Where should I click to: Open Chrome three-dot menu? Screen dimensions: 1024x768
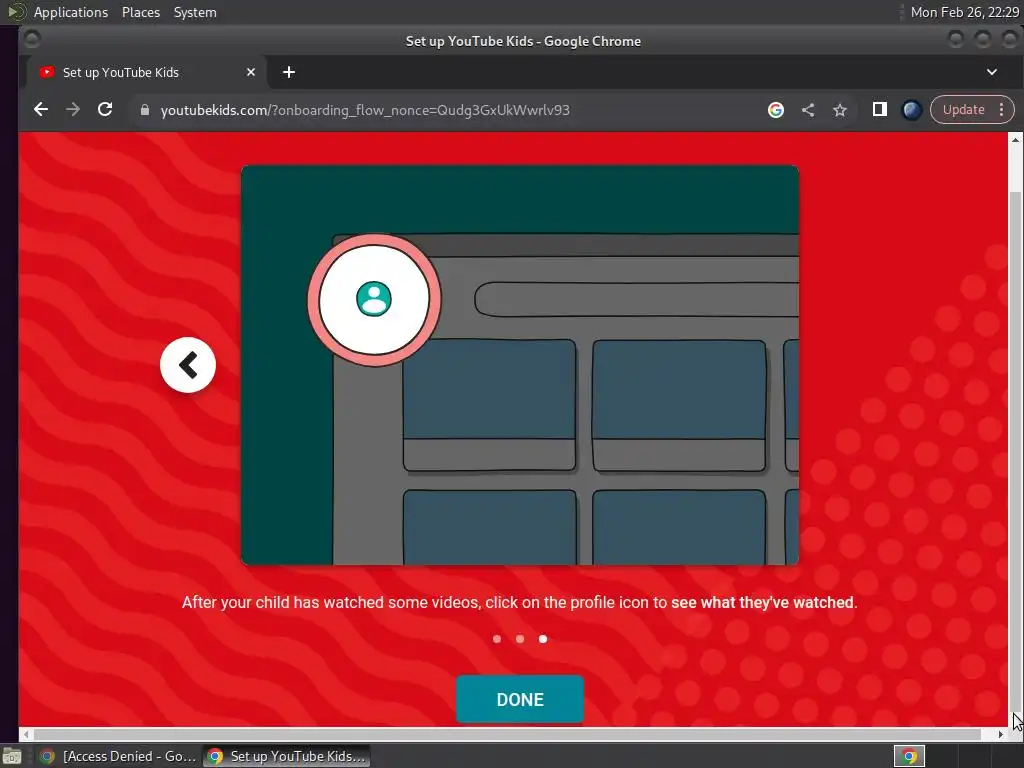[1002, 110]
